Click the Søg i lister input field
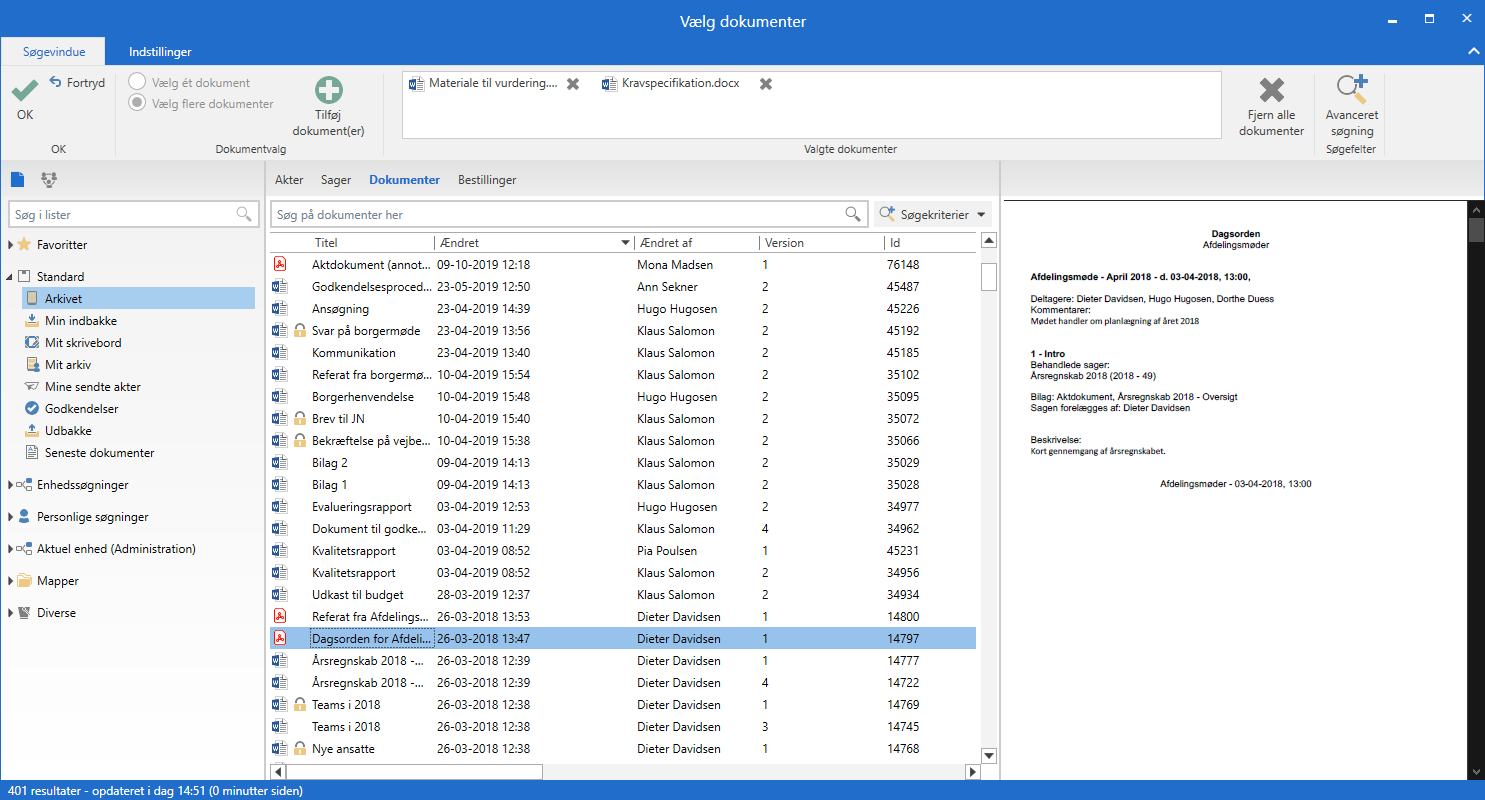The image size is (1485, 800). point(120,214)
